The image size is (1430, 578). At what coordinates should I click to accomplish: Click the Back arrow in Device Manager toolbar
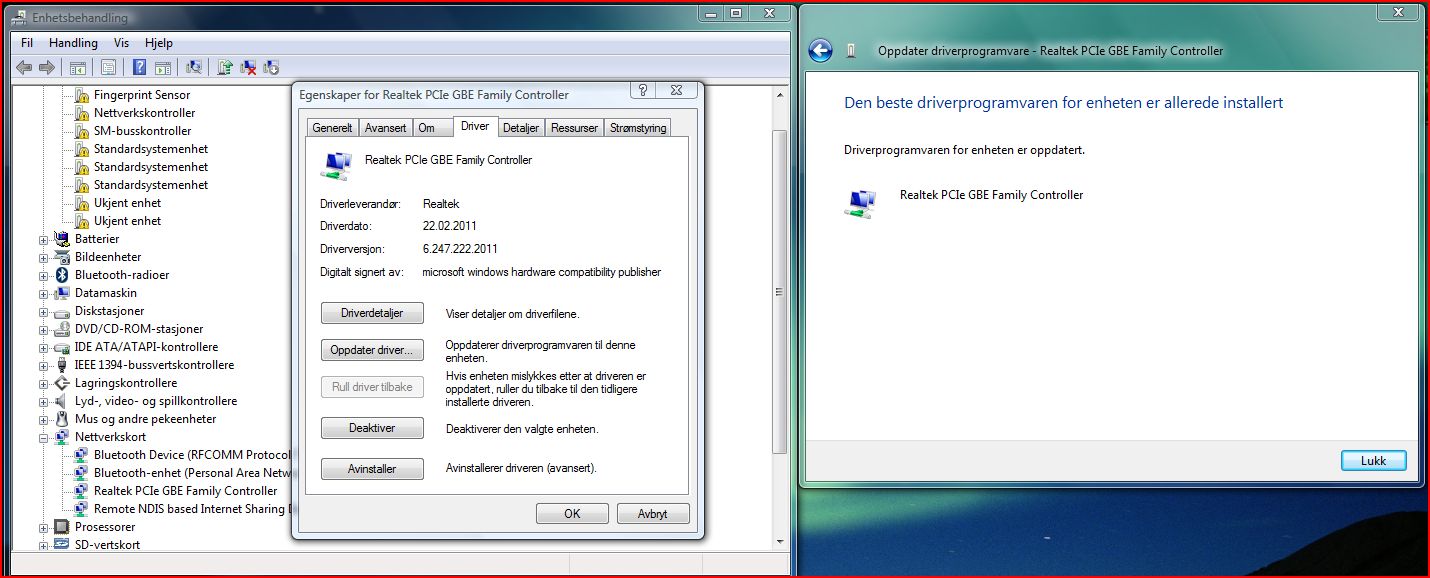point(24,67)
